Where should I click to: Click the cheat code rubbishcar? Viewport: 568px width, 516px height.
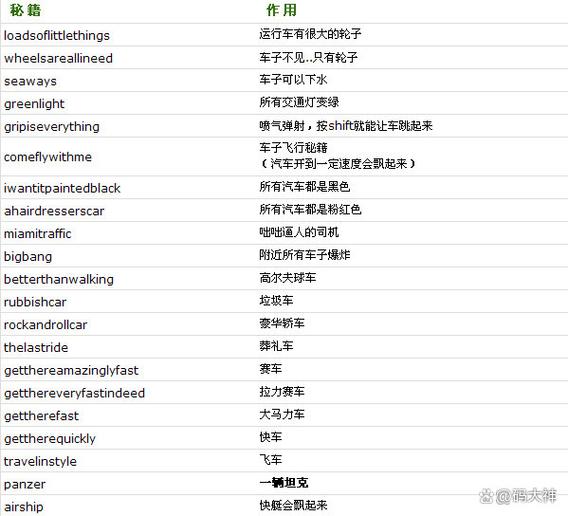tap(35, 302)
